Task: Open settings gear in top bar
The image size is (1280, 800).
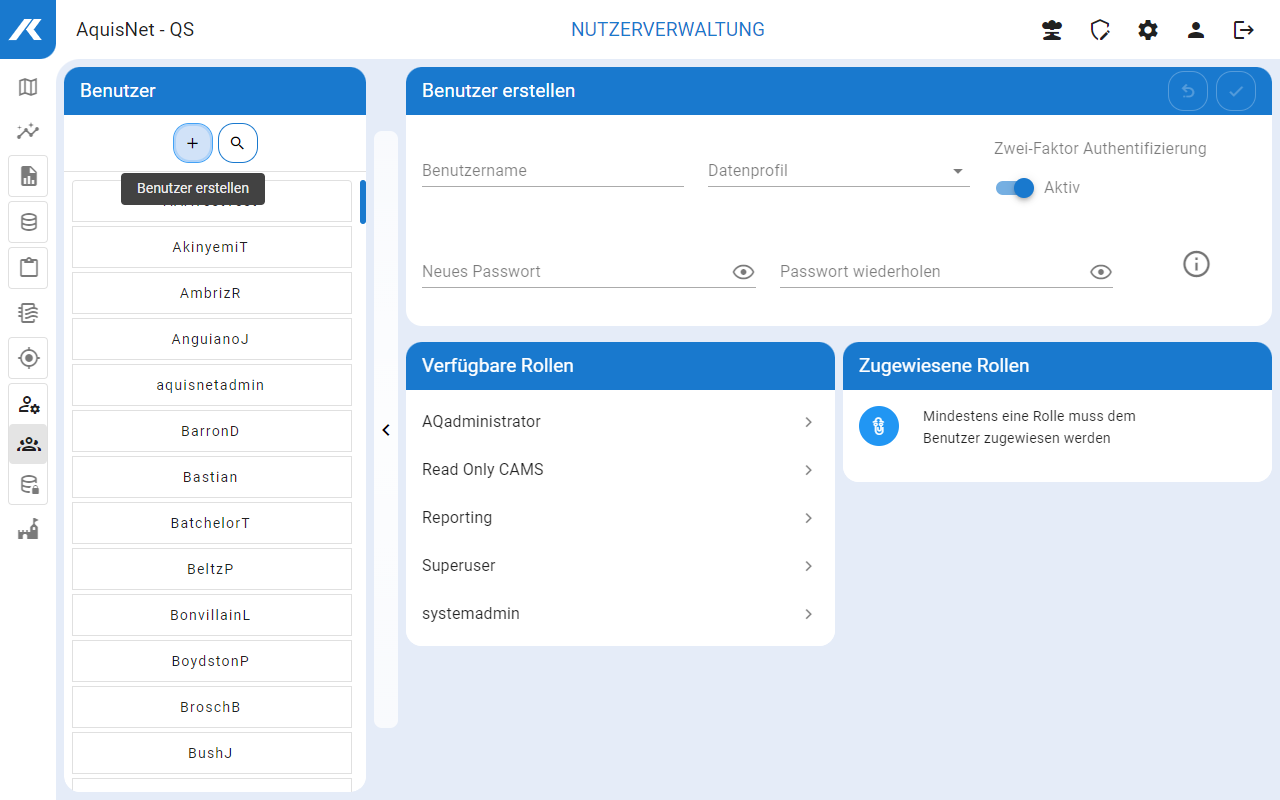Action: (x=1148, y=30)
